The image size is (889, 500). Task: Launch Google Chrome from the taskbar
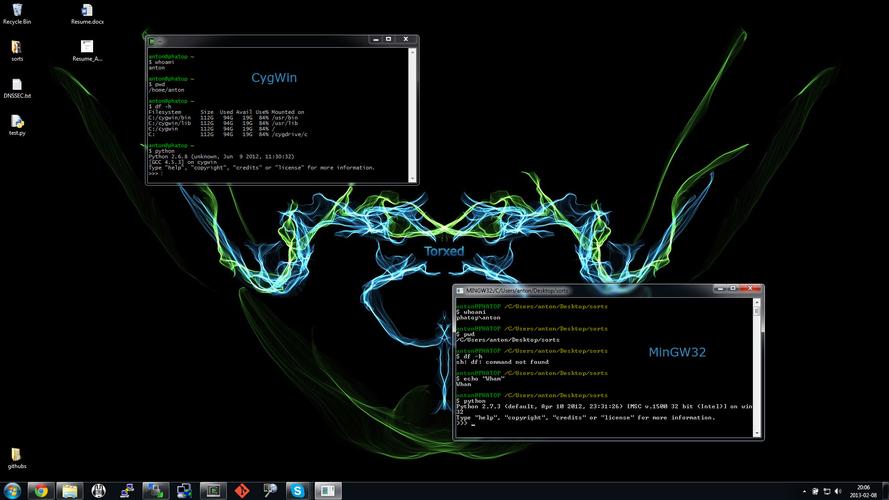pos(41,491)
